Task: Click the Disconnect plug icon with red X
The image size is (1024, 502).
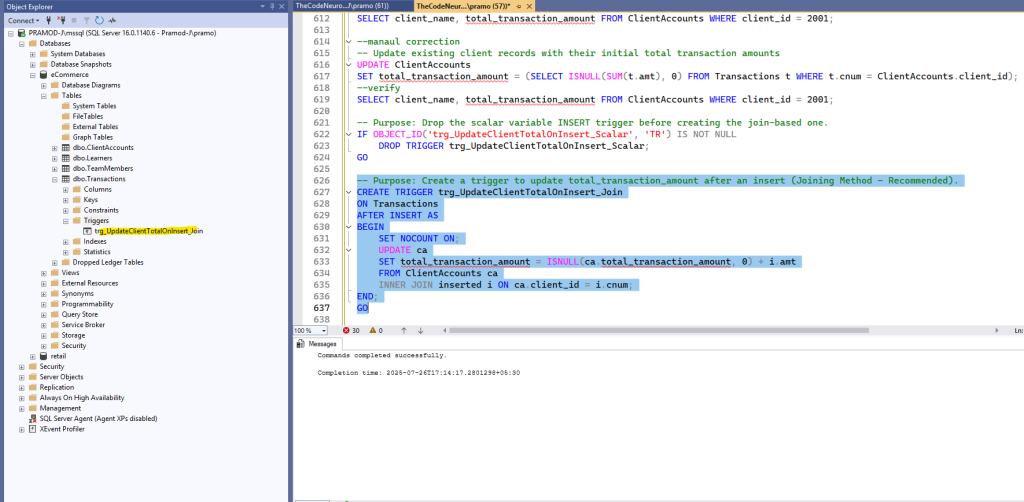Action: [x=63, y=20]
